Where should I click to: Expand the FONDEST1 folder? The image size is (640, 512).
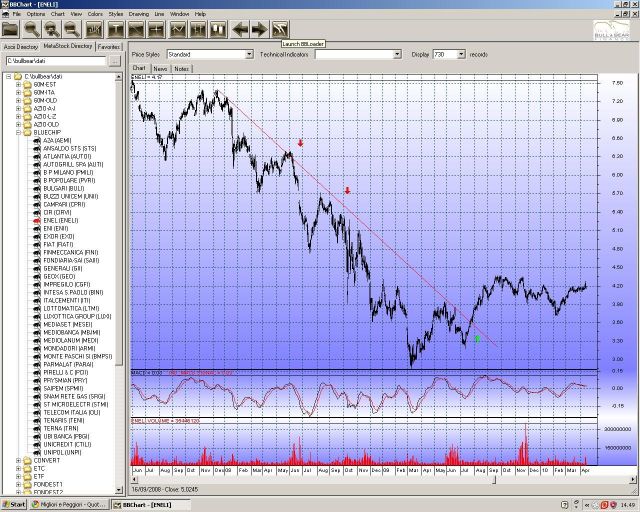point(18,485)
